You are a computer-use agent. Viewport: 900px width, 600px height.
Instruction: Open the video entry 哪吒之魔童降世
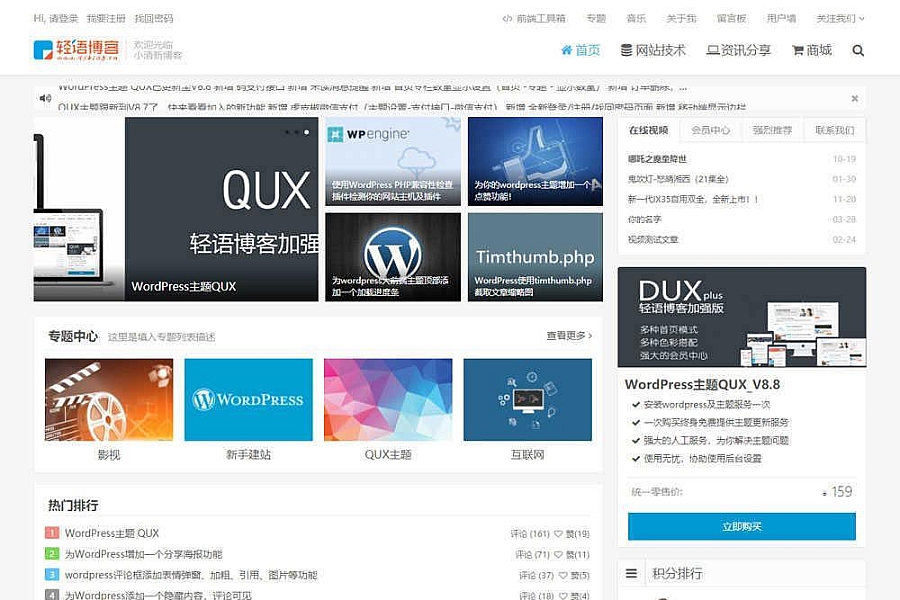click(x=657, y=159)
